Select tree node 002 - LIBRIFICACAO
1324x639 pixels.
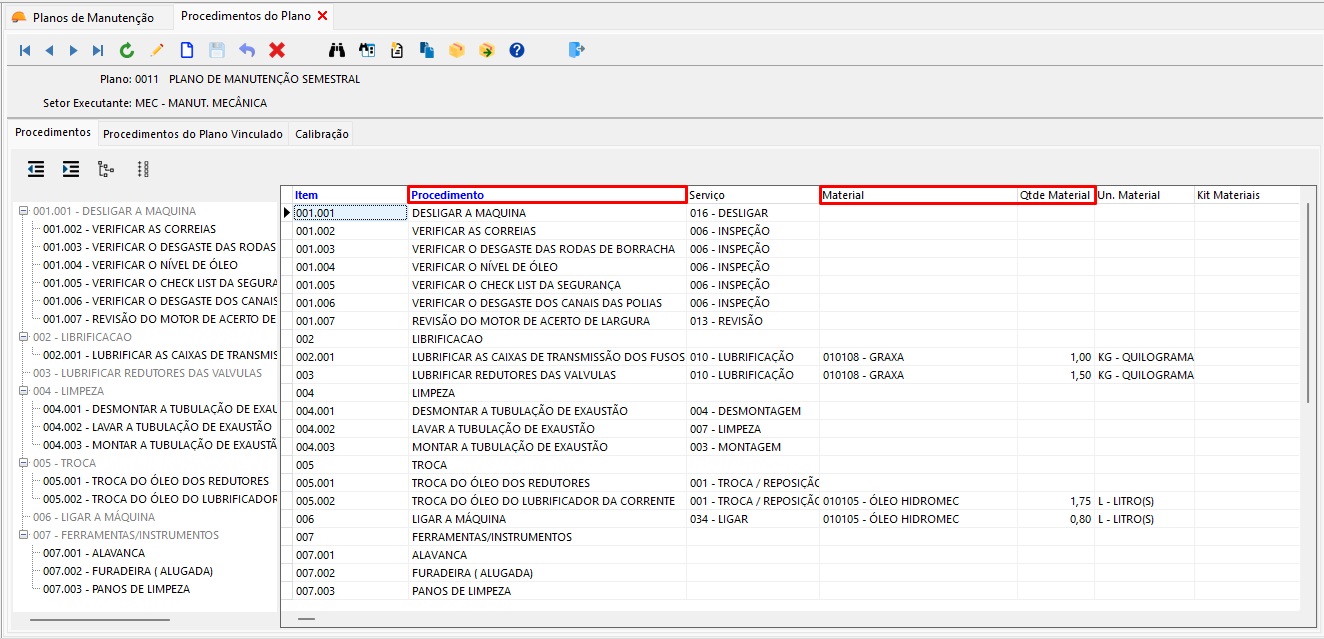coord(81,337)
